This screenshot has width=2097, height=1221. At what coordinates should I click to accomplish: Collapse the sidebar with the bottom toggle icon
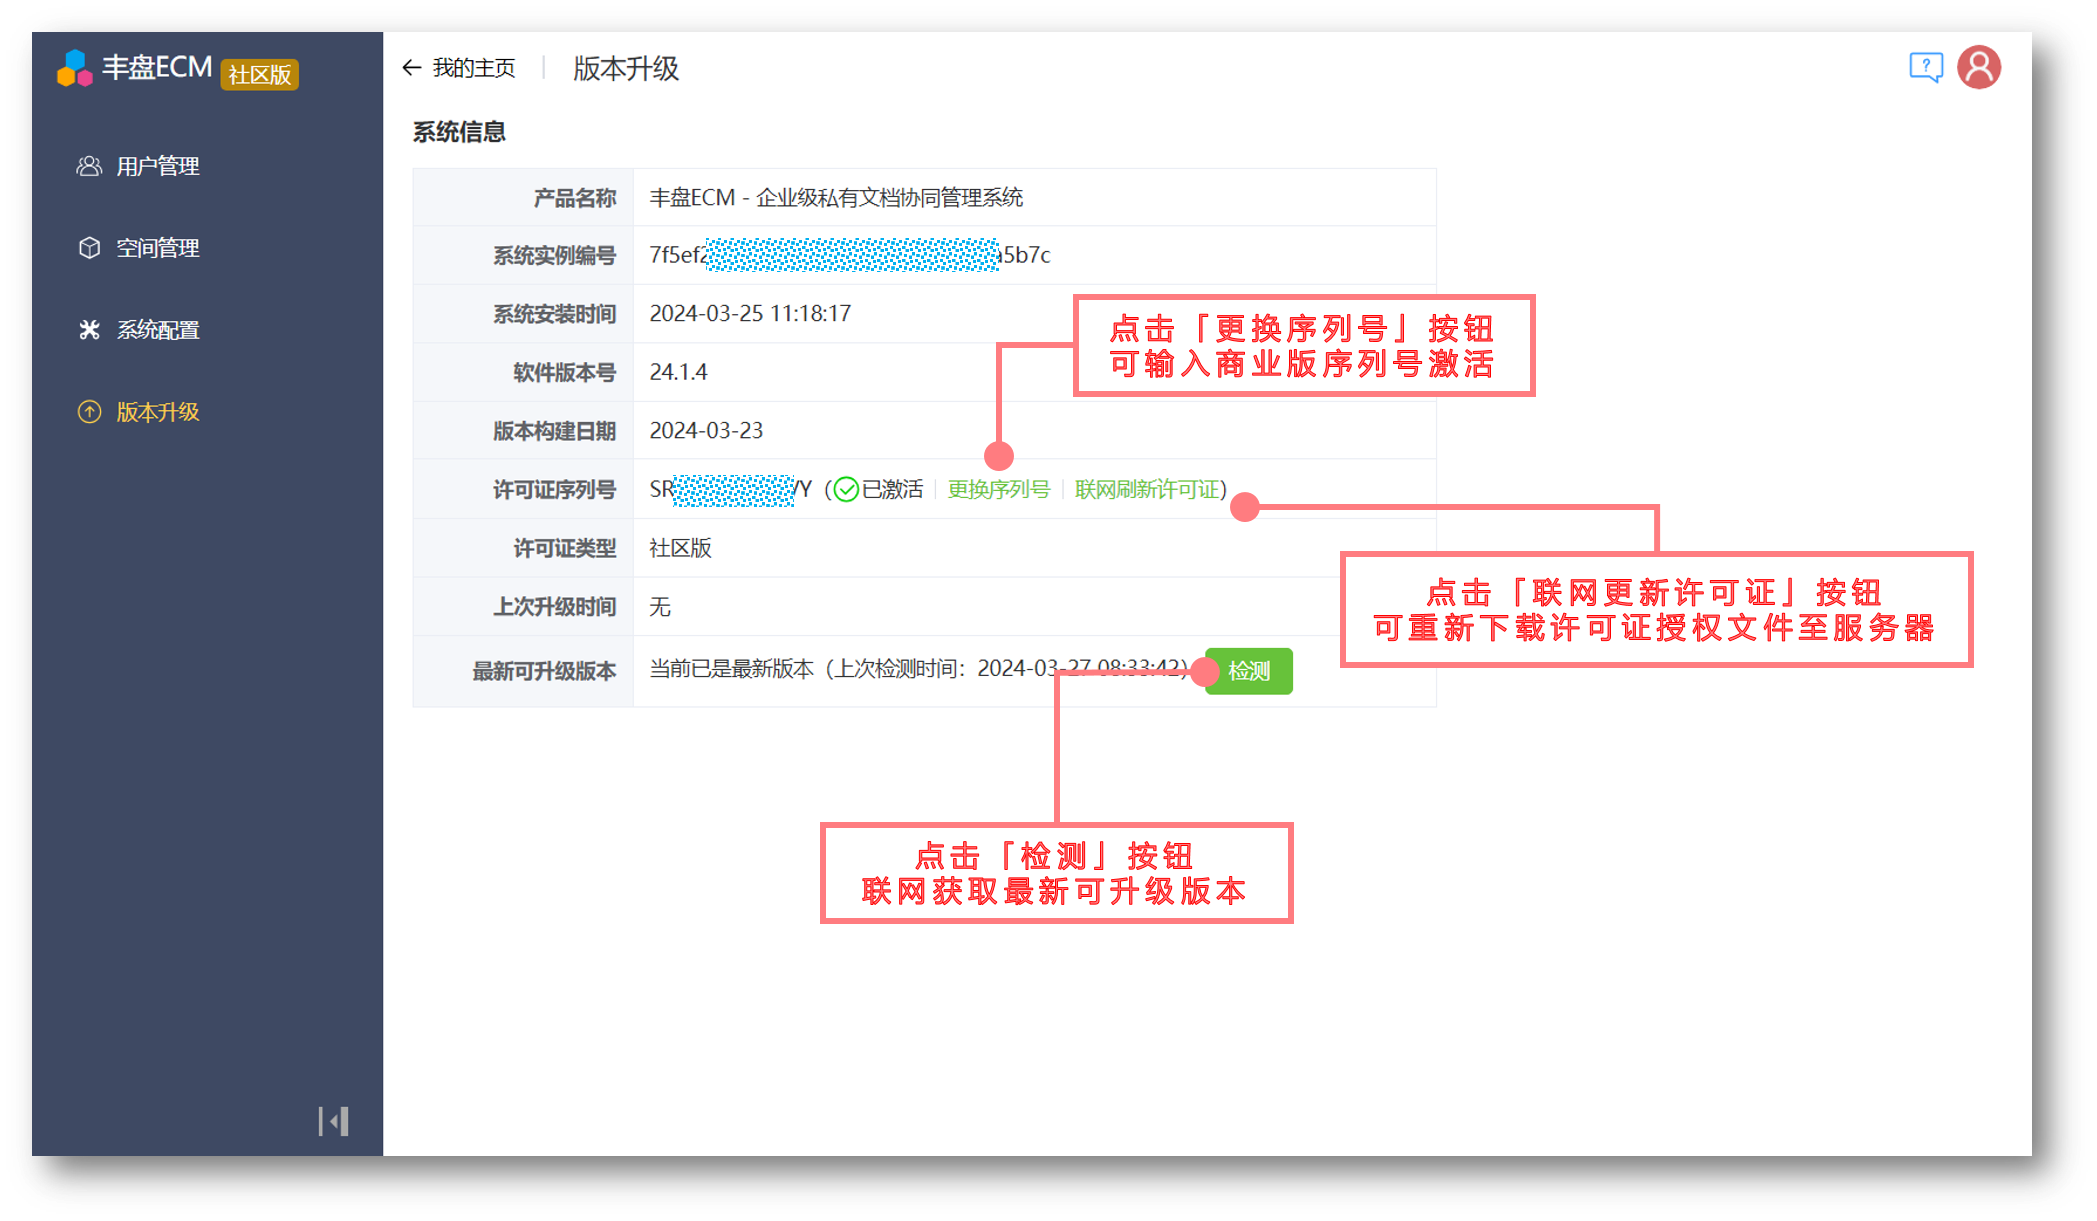[333, 1121]
